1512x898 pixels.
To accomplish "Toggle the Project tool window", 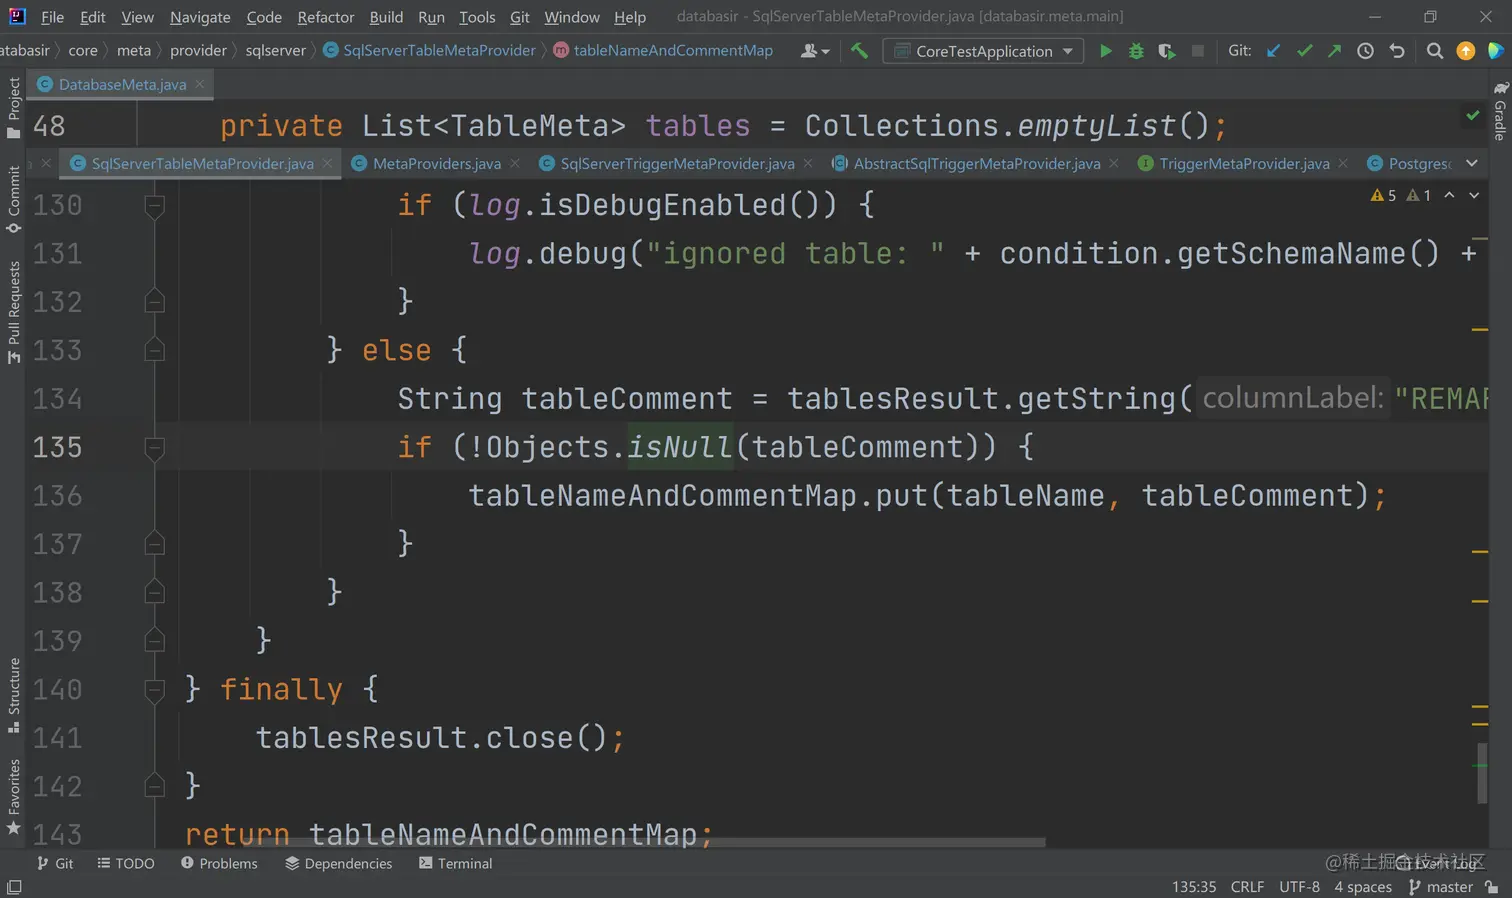I will tap(14, 108).
